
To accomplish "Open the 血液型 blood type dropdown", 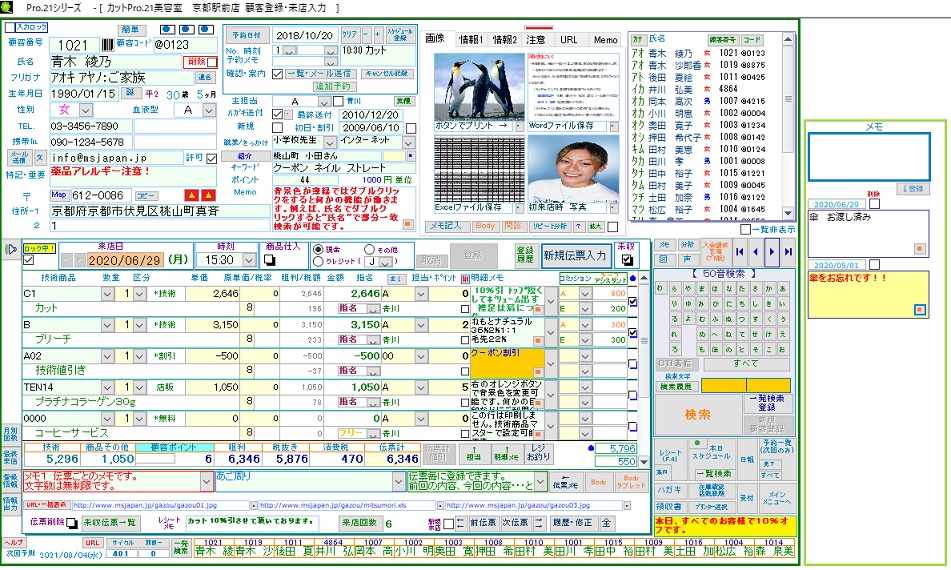I will point(209,110).
